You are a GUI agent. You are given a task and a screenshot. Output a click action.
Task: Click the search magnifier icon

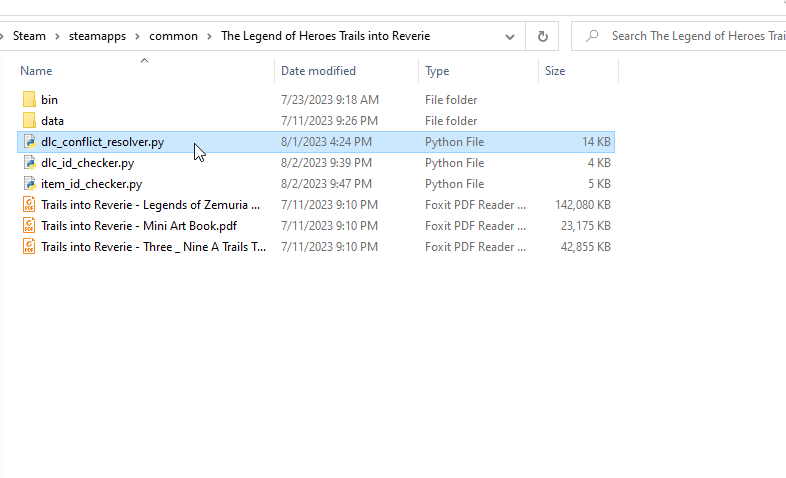pos(593,36)
